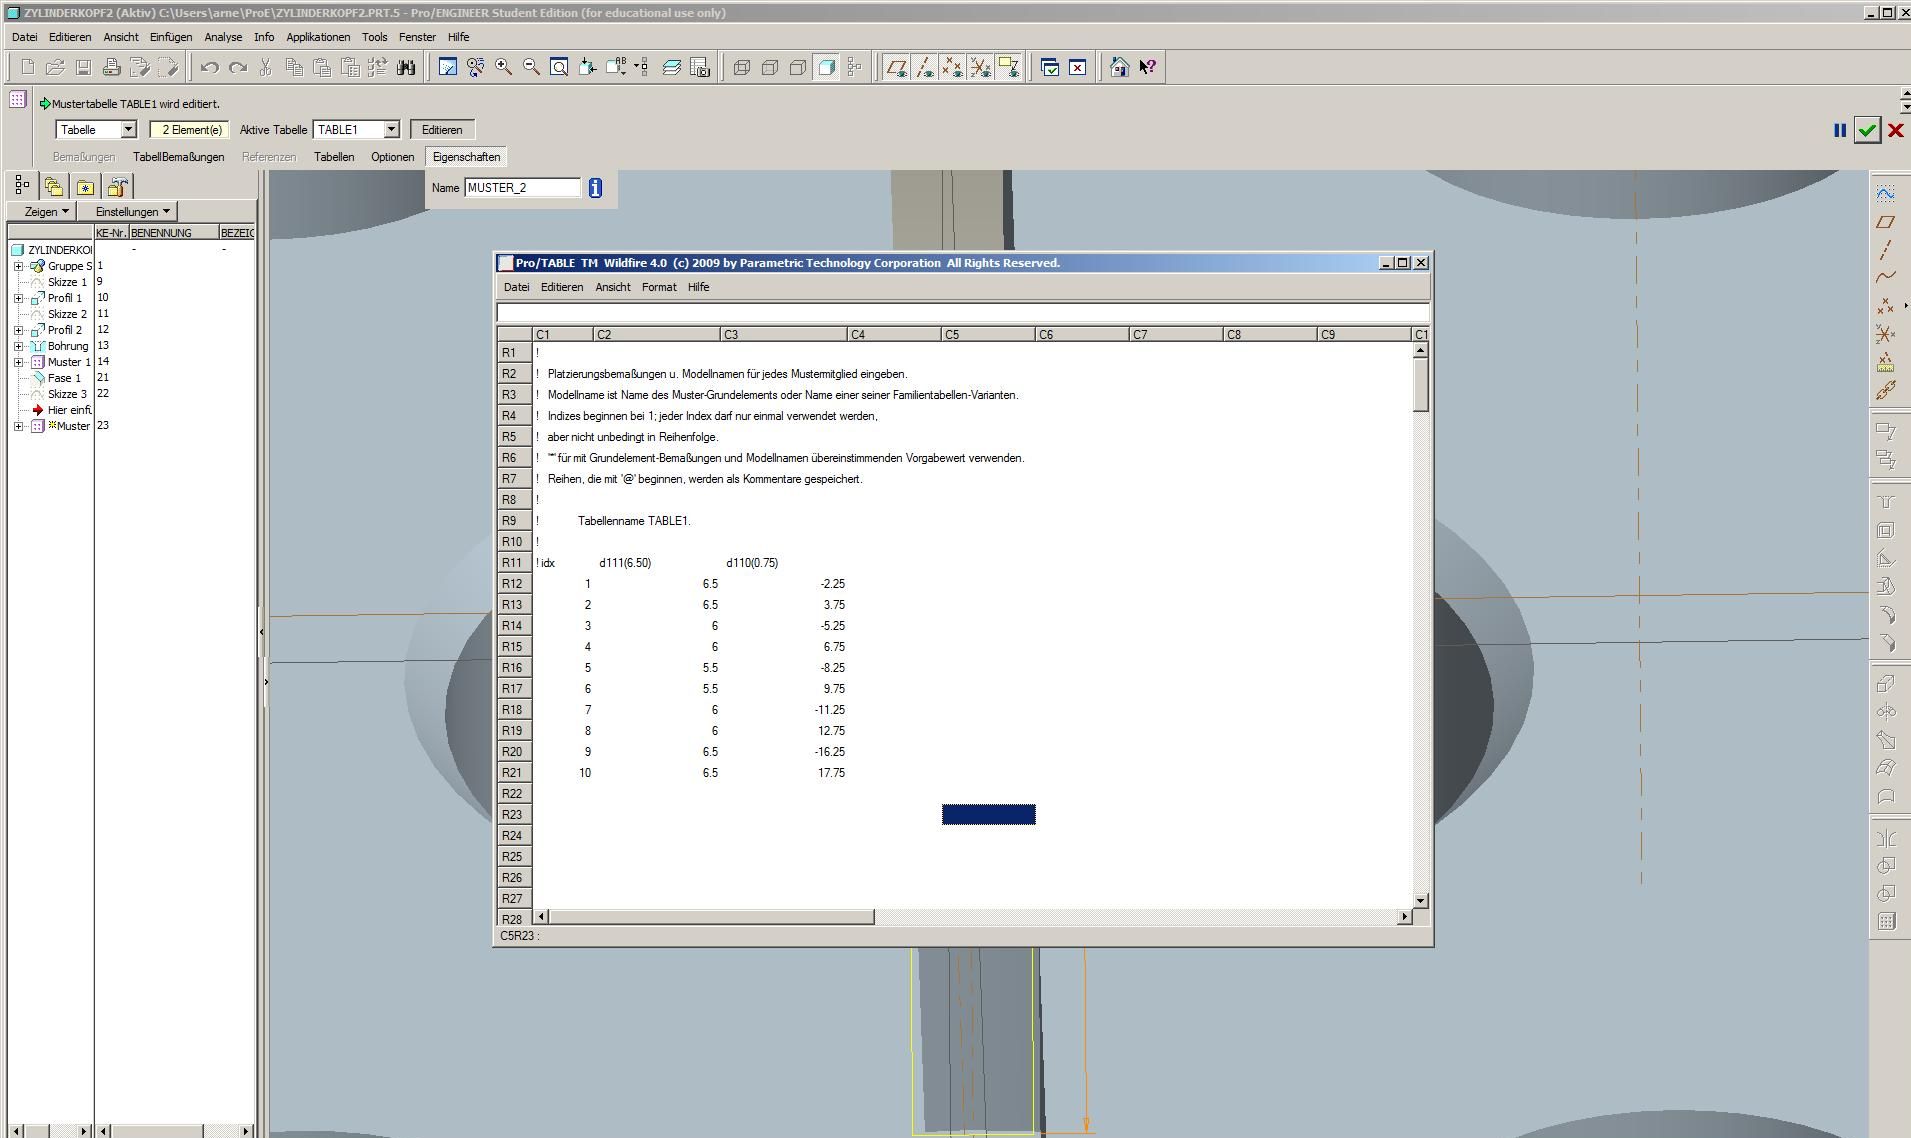Click blue info icon next to Name

point(595,188)
